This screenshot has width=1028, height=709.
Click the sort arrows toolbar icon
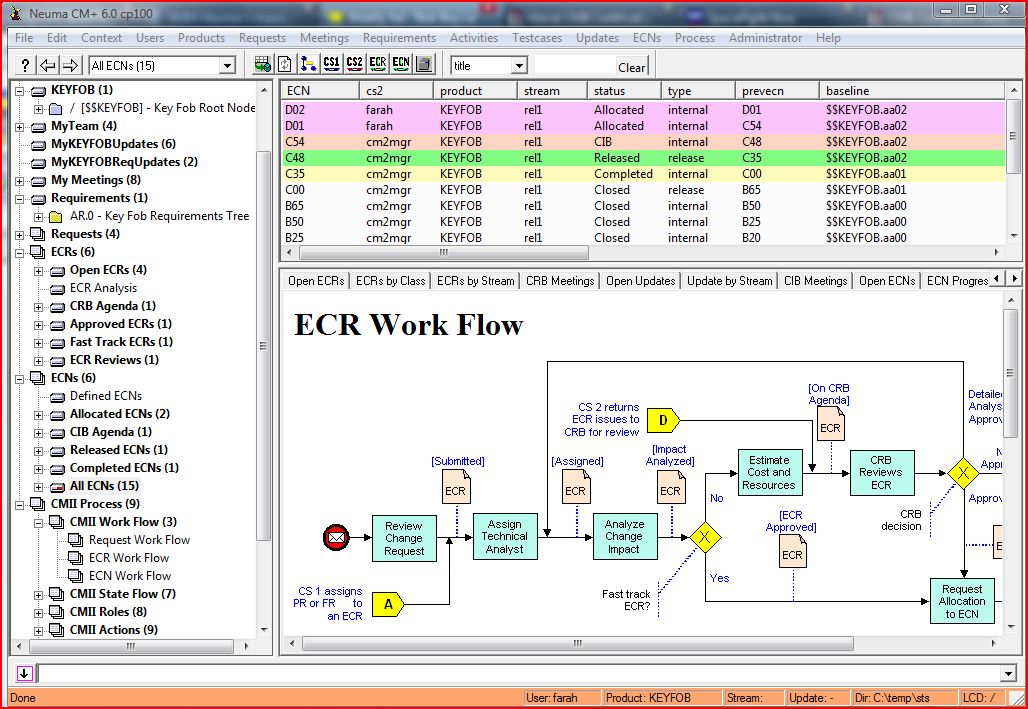click(x=308, y=64)
